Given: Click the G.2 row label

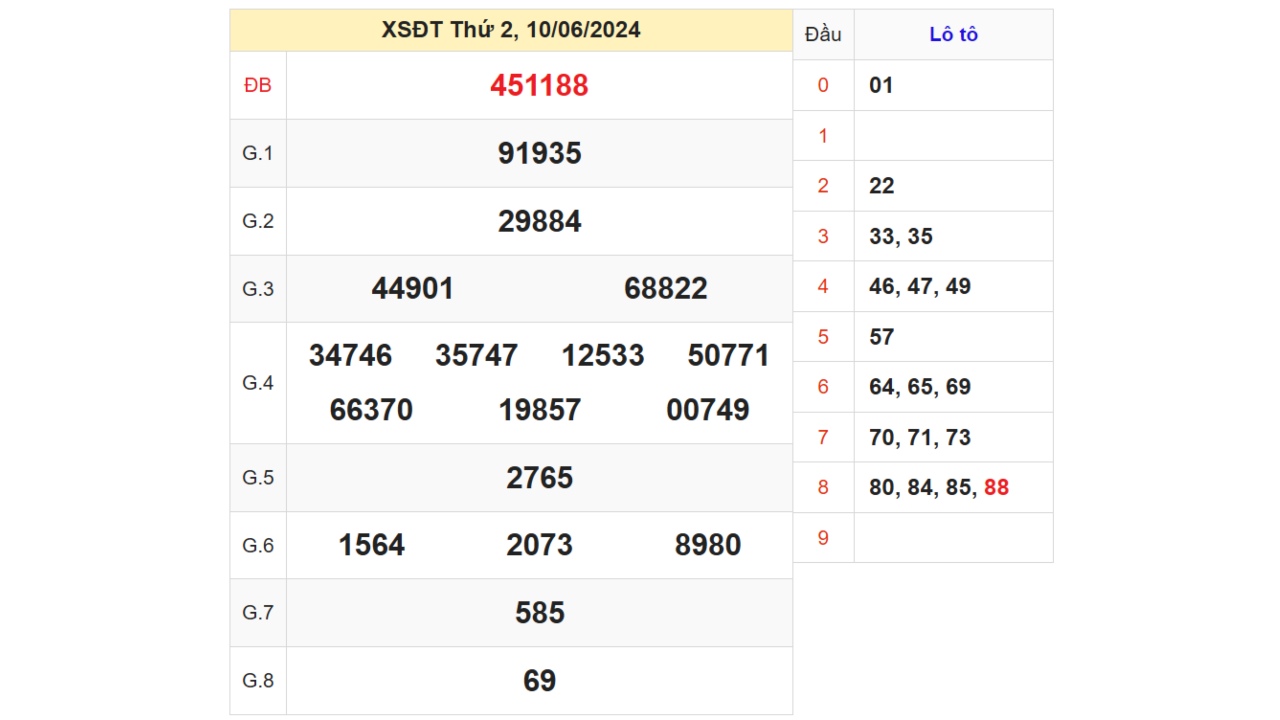Looking at the screenshot, I should click(x=258, y=221).
